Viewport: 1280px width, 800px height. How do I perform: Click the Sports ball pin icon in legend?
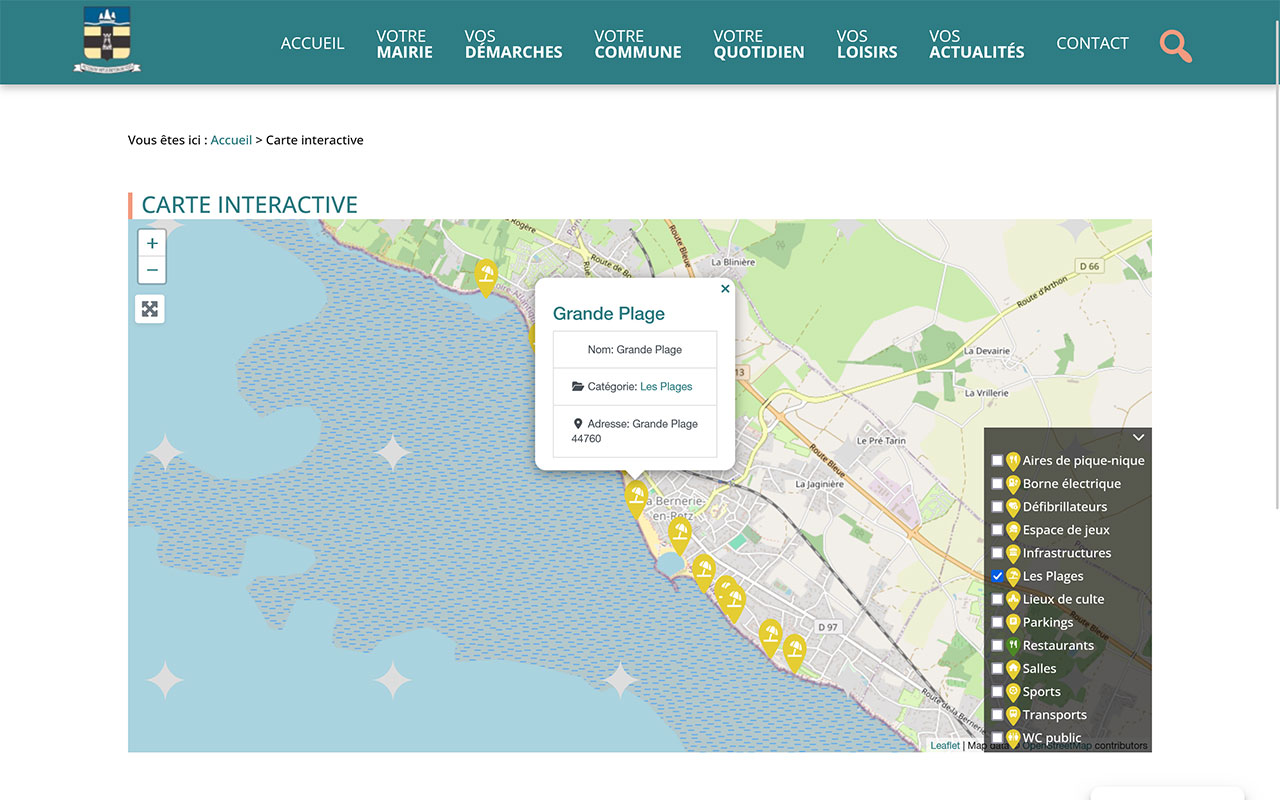tap(1013, 692)
